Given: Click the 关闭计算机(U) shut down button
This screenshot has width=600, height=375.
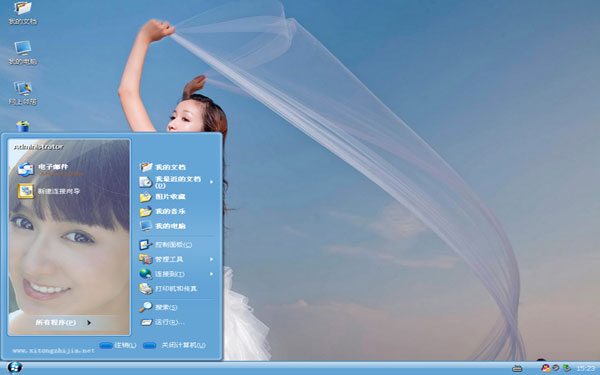Looking at the screenshot, I should (174, 345).
